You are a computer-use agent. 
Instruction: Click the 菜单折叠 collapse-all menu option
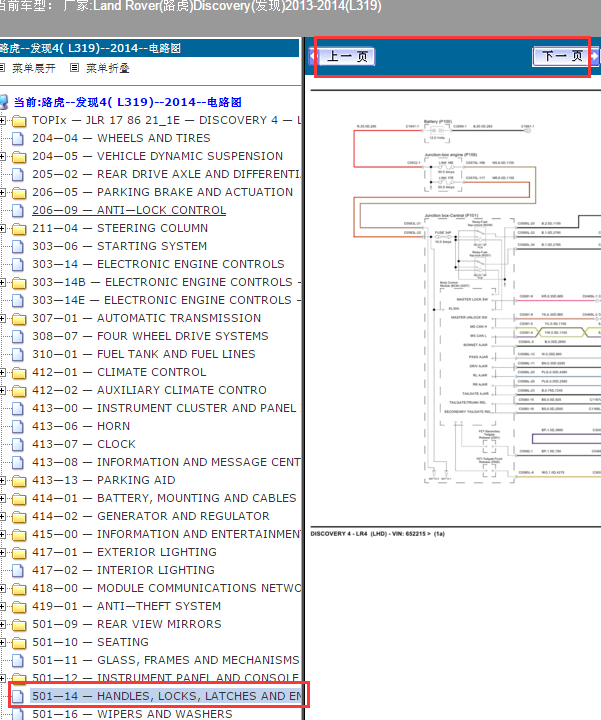pos(99,69)
